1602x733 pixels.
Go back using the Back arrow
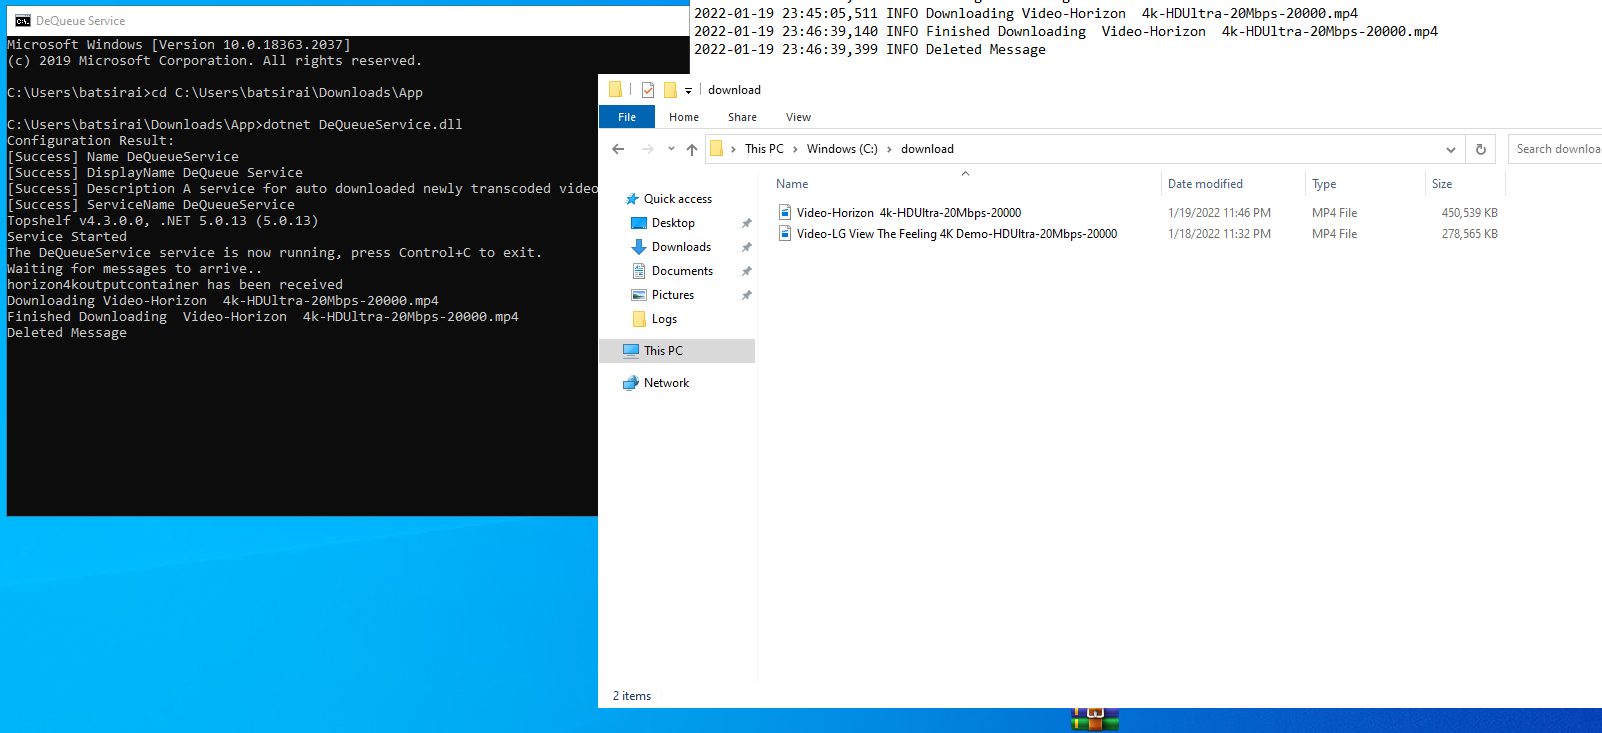pyautogui.click(x=618, y=149)
